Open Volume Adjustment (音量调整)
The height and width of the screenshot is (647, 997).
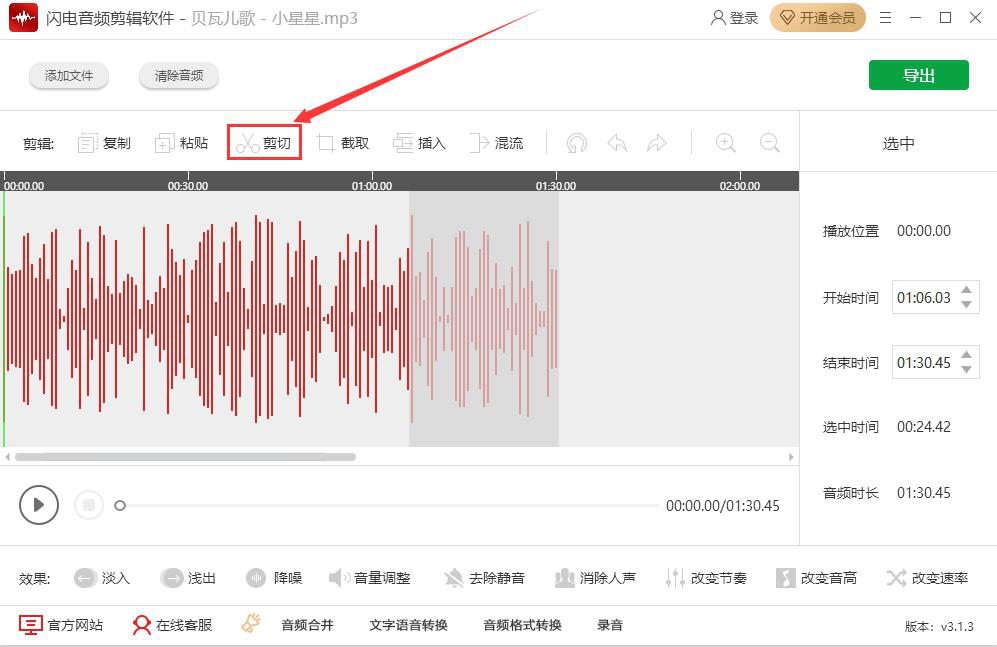(369, 578)
